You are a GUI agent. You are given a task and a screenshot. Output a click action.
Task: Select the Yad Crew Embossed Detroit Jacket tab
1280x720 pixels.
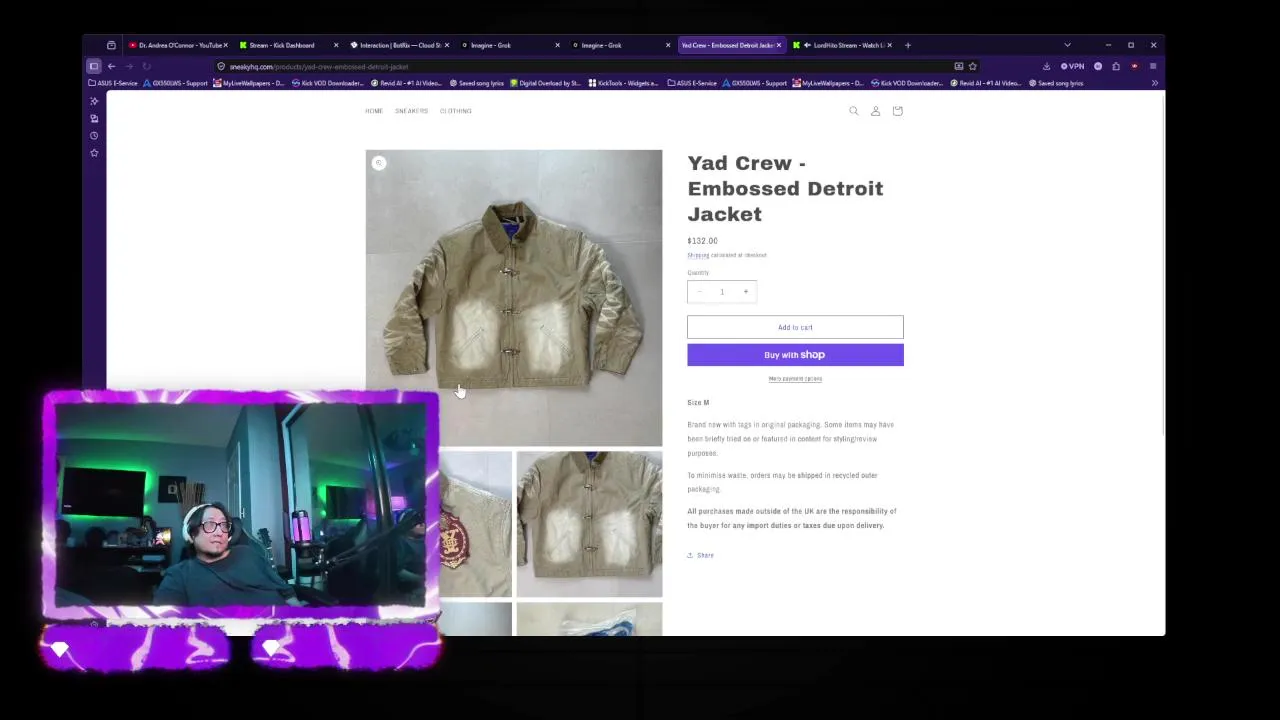[731, 45]
